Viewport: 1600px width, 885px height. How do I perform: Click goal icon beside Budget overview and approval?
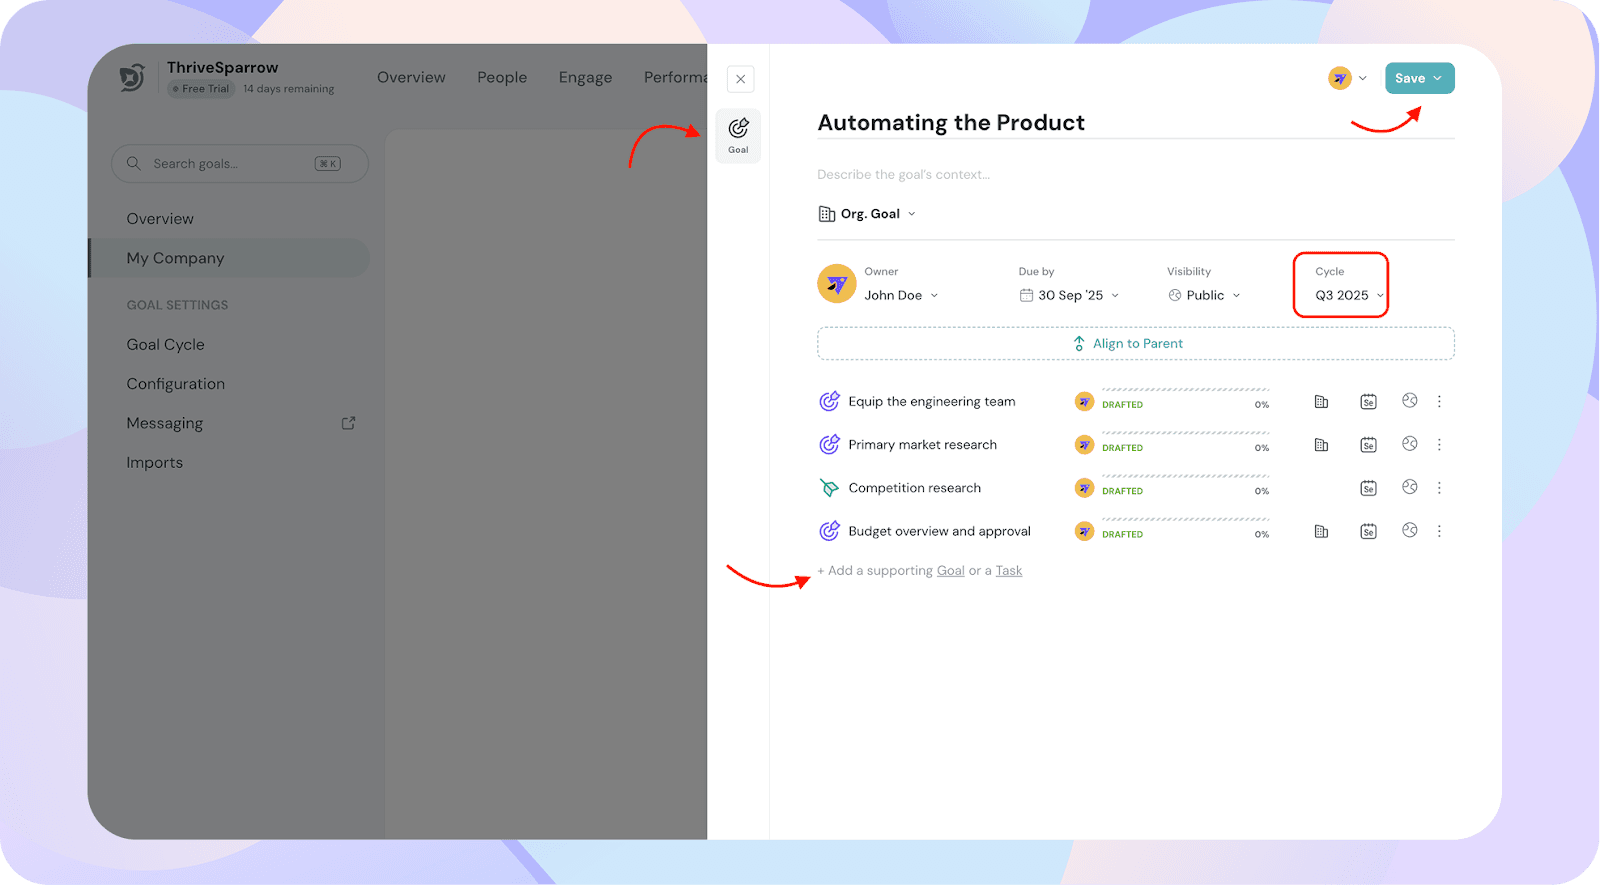829,531
